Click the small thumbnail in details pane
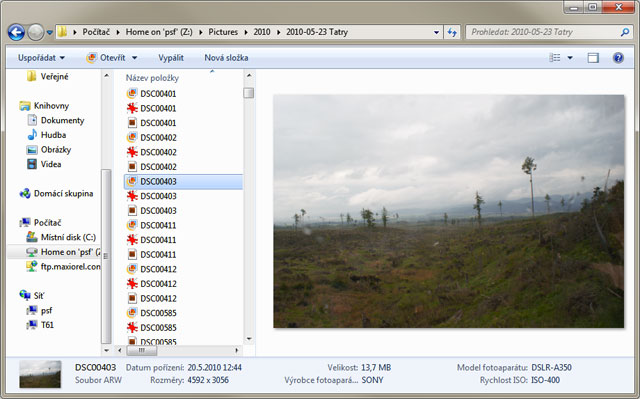The width and height of the screenshot is (640, 399). [x=40, y=374]
